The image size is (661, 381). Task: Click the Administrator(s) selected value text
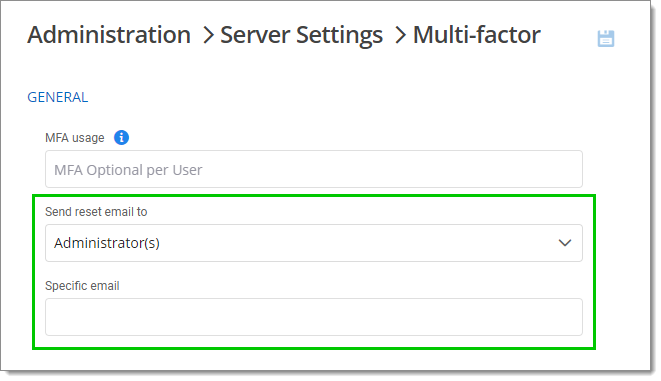(x=107, y=243)
